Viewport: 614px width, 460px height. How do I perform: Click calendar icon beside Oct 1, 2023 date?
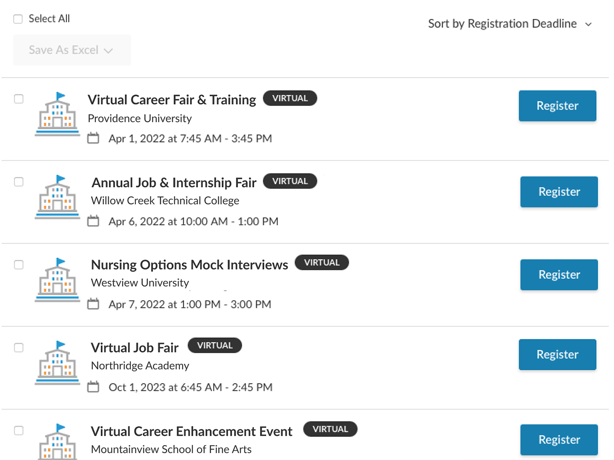[94, 388]
